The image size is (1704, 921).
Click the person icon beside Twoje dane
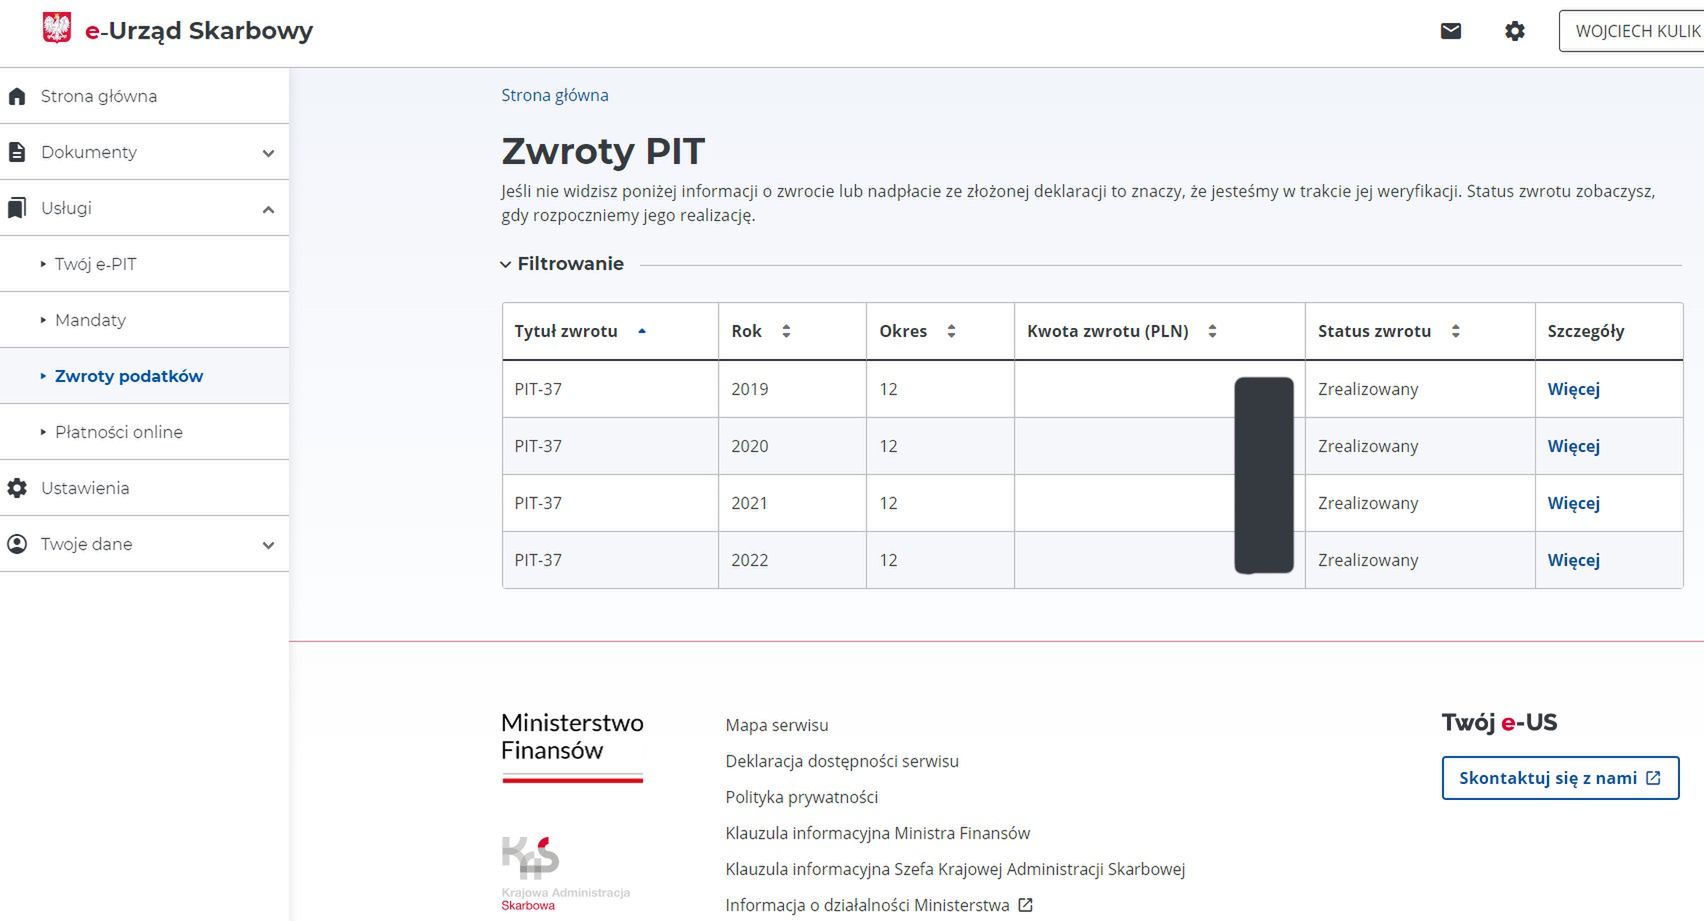[x=15, y=543]
